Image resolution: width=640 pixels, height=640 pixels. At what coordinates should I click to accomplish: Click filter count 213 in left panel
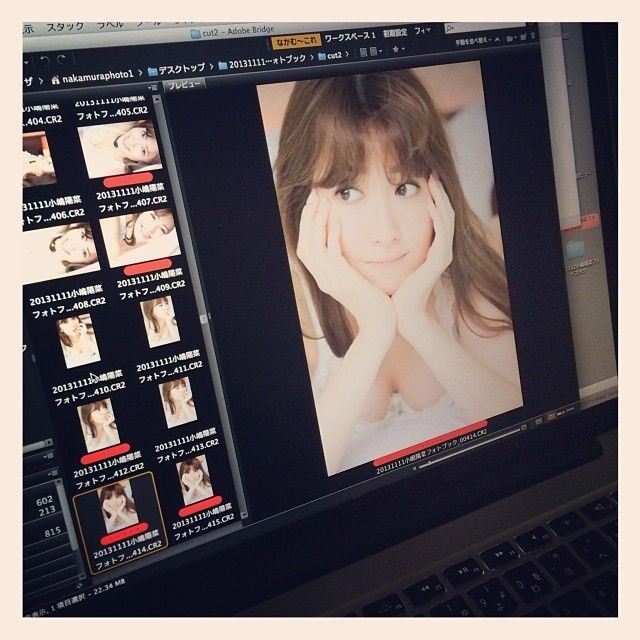(x=47, y=510)
